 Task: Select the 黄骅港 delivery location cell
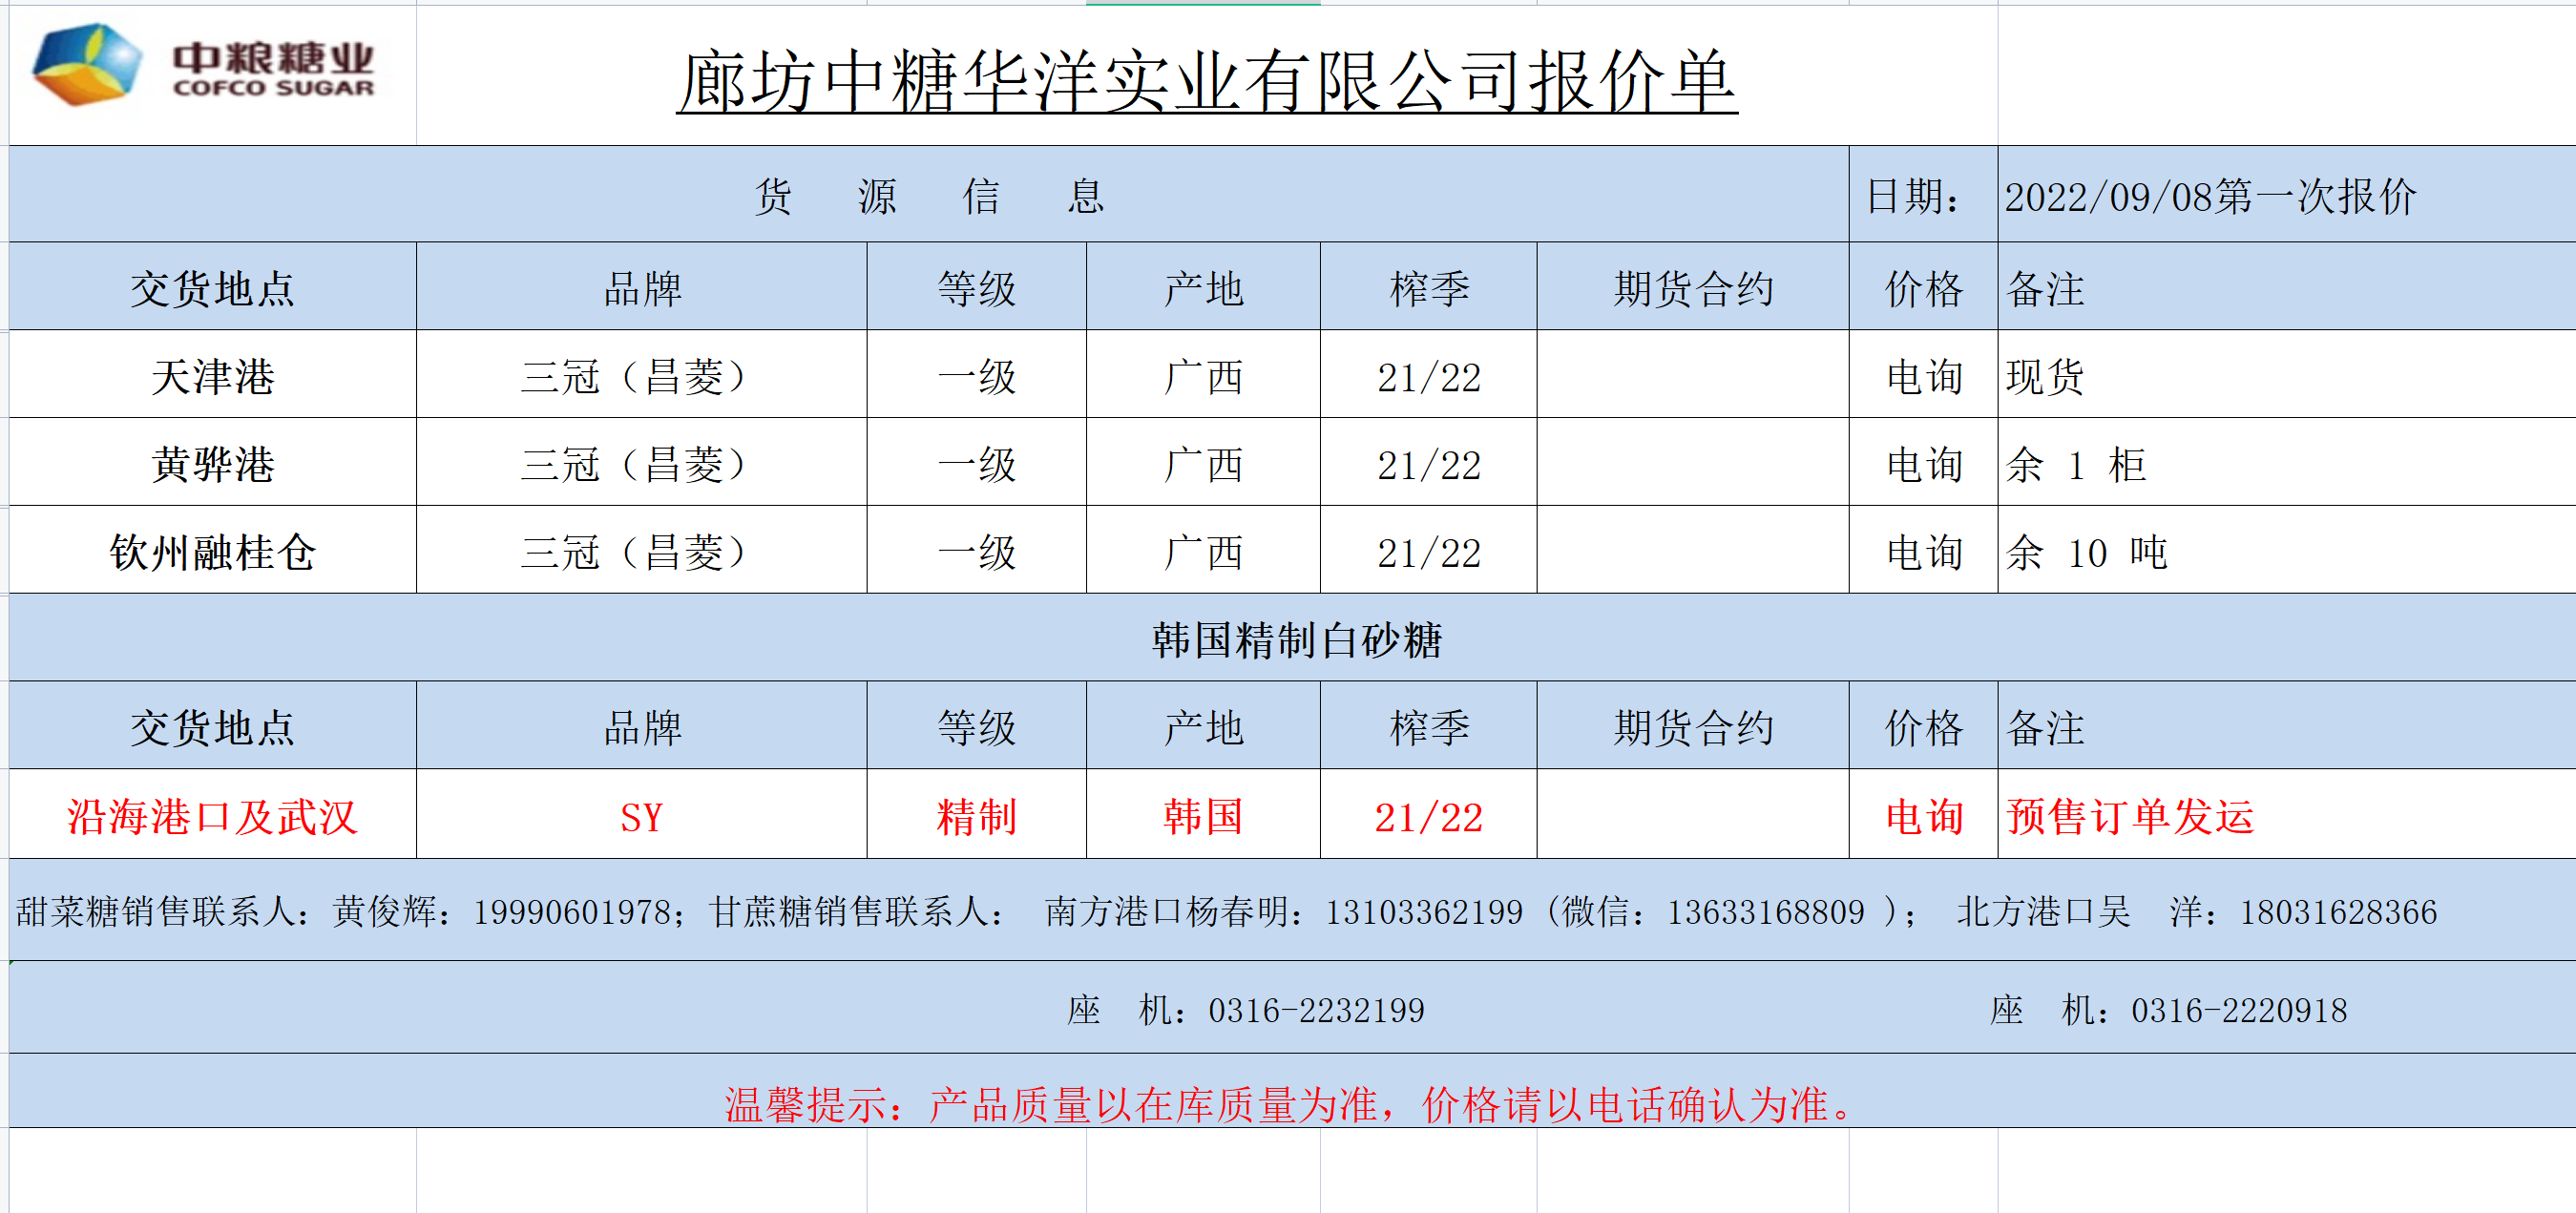click(x=212, y=464)
